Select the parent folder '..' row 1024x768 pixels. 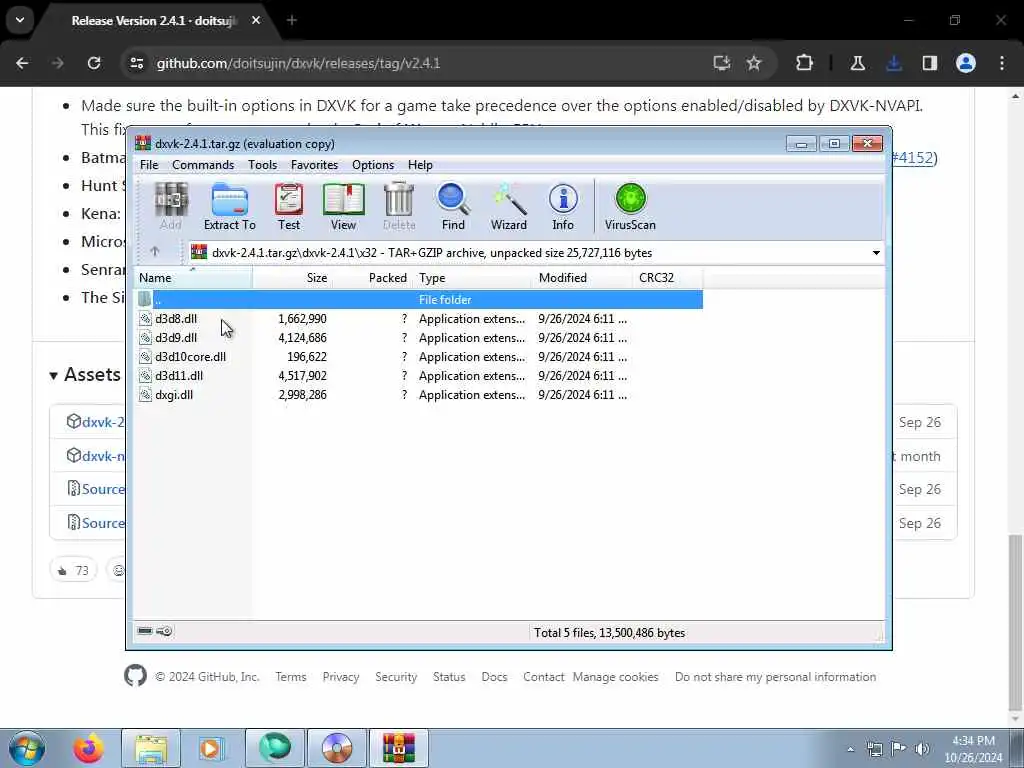[x=419, y=300]
